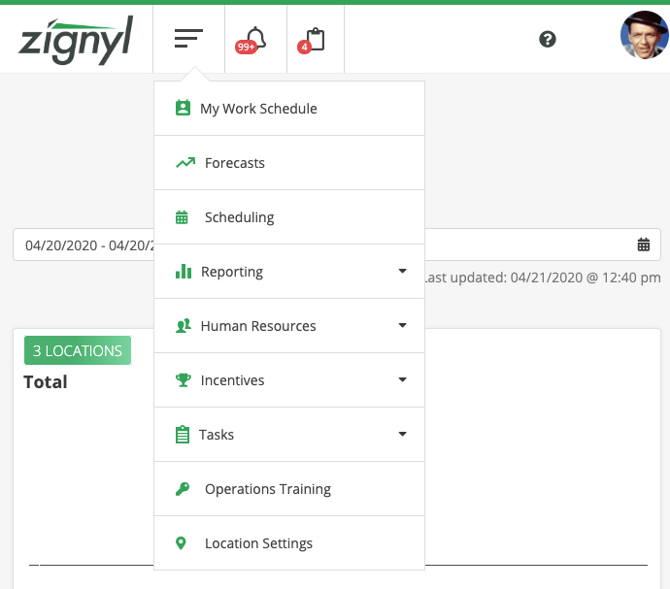Open clipboard tasks icon with 4 badge
The height and width of the screenshot is (589, 670).
(x=315, y=40)
